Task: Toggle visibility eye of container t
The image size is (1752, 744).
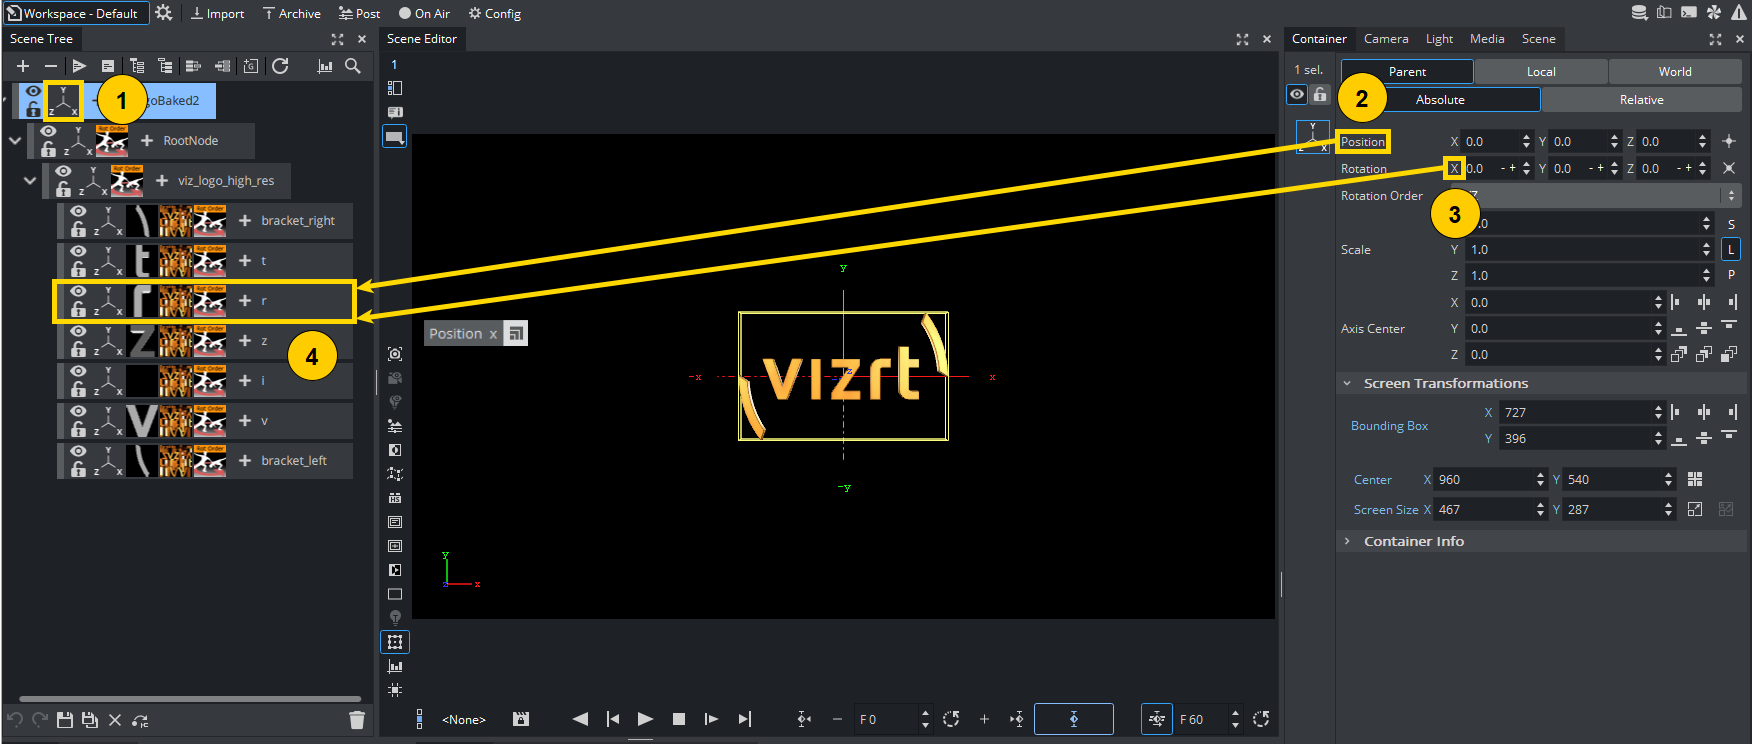Action: (x=78, y=252)
